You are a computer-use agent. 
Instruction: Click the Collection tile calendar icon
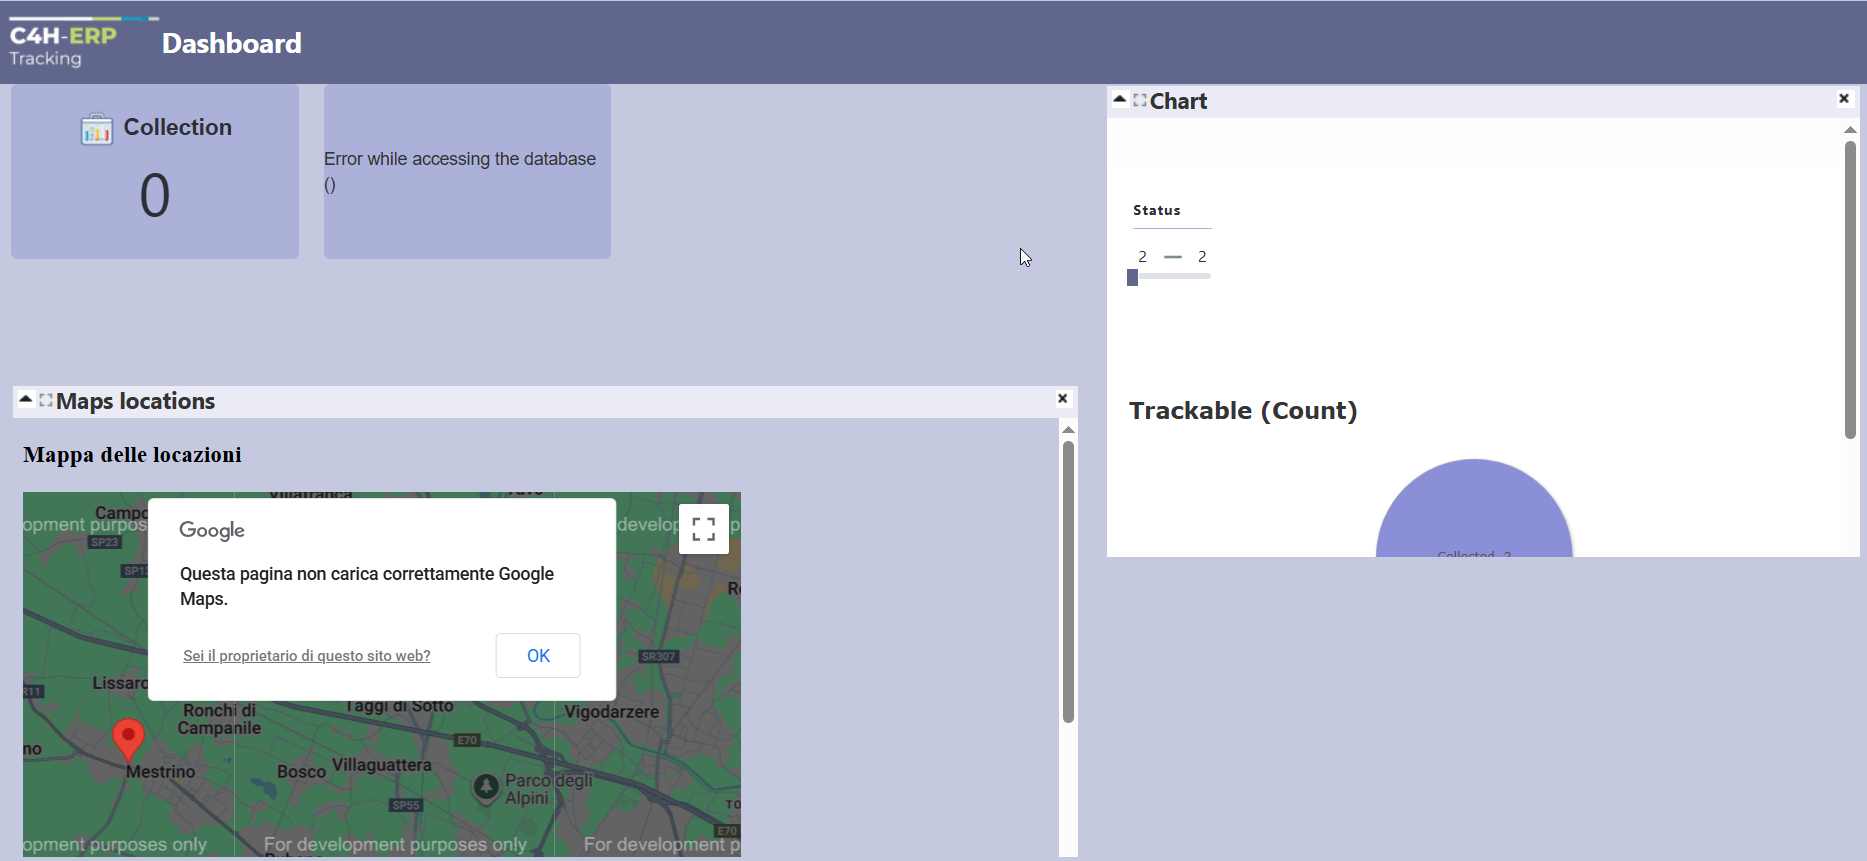97,129
